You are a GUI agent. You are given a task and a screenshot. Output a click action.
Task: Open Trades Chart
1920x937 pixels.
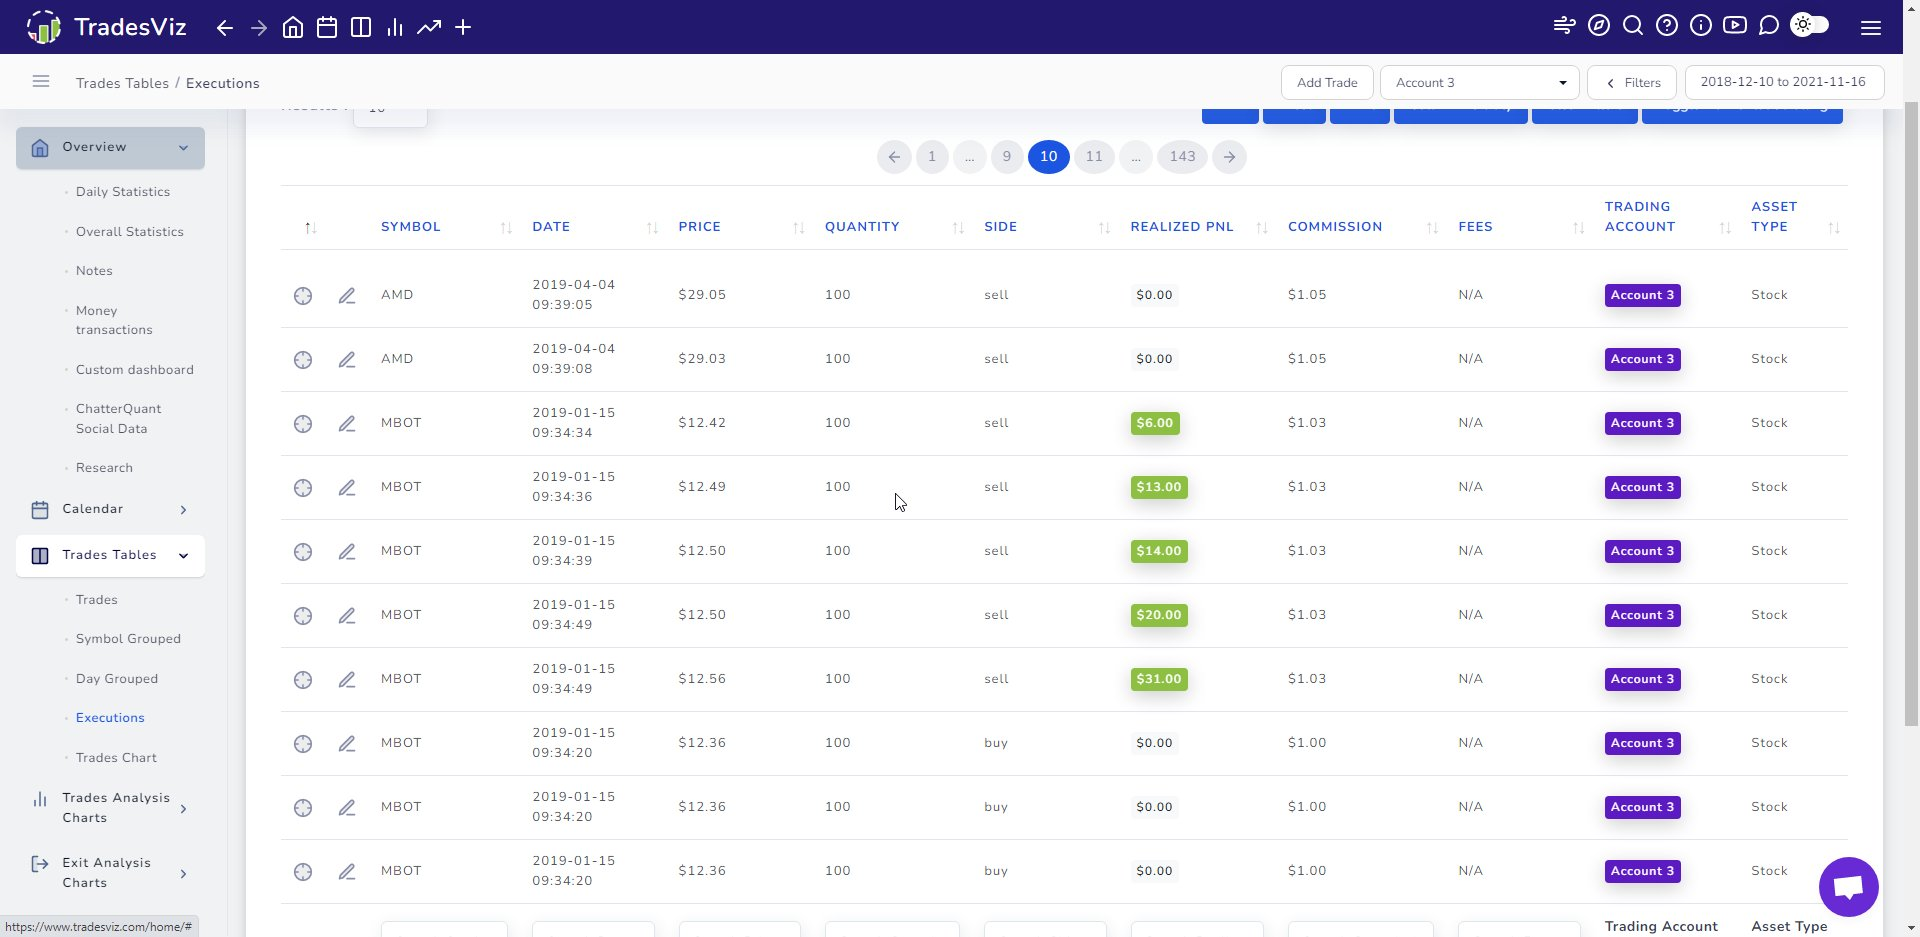[116, 758]
